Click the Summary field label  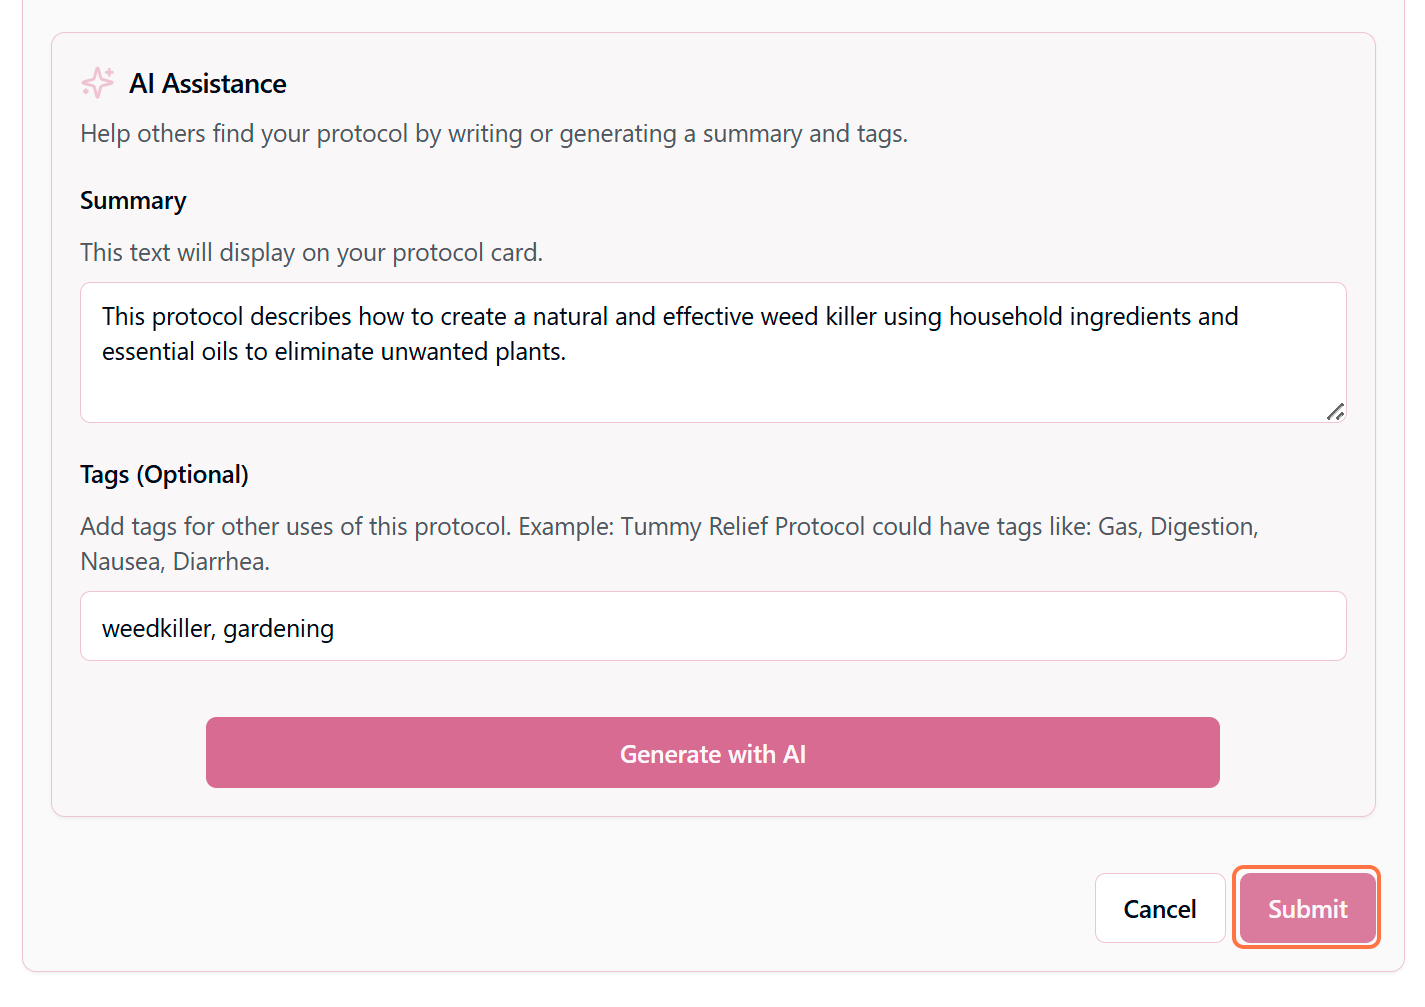pos(133,201)
